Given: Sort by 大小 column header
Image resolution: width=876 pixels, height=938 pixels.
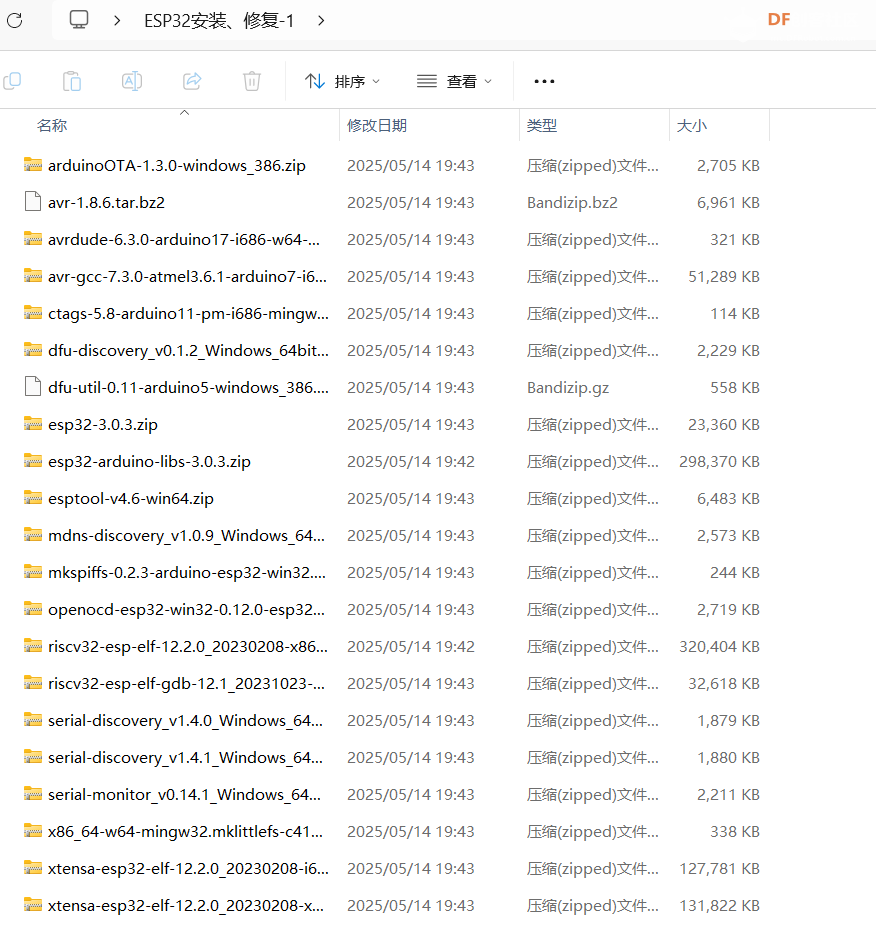Looking at the screenshot, I should point(691,126).
